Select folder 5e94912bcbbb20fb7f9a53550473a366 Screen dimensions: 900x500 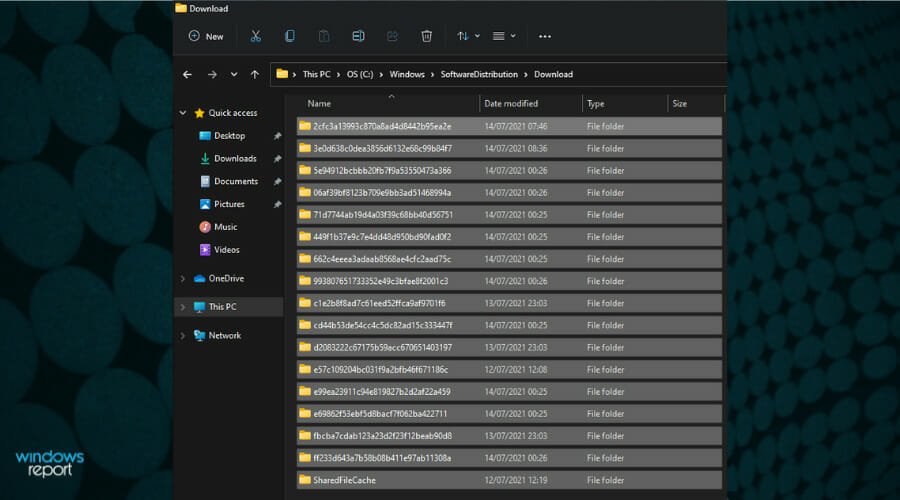pyautogui.click(x=509, y=170)
